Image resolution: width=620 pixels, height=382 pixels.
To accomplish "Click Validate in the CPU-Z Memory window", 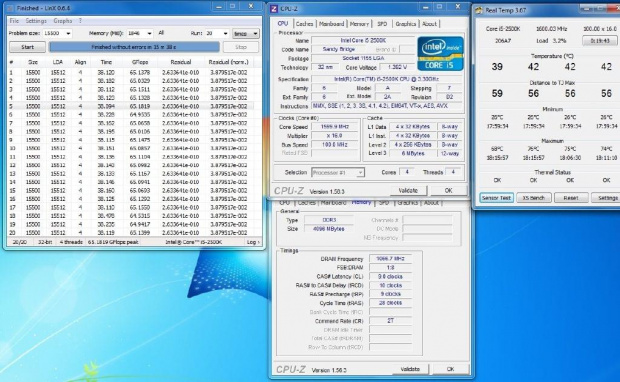I will coord(410,369).
